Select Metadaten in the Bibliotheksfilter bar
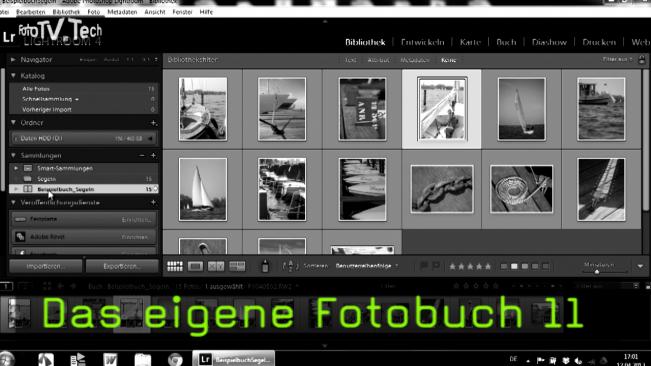 (x=414, y=60)
